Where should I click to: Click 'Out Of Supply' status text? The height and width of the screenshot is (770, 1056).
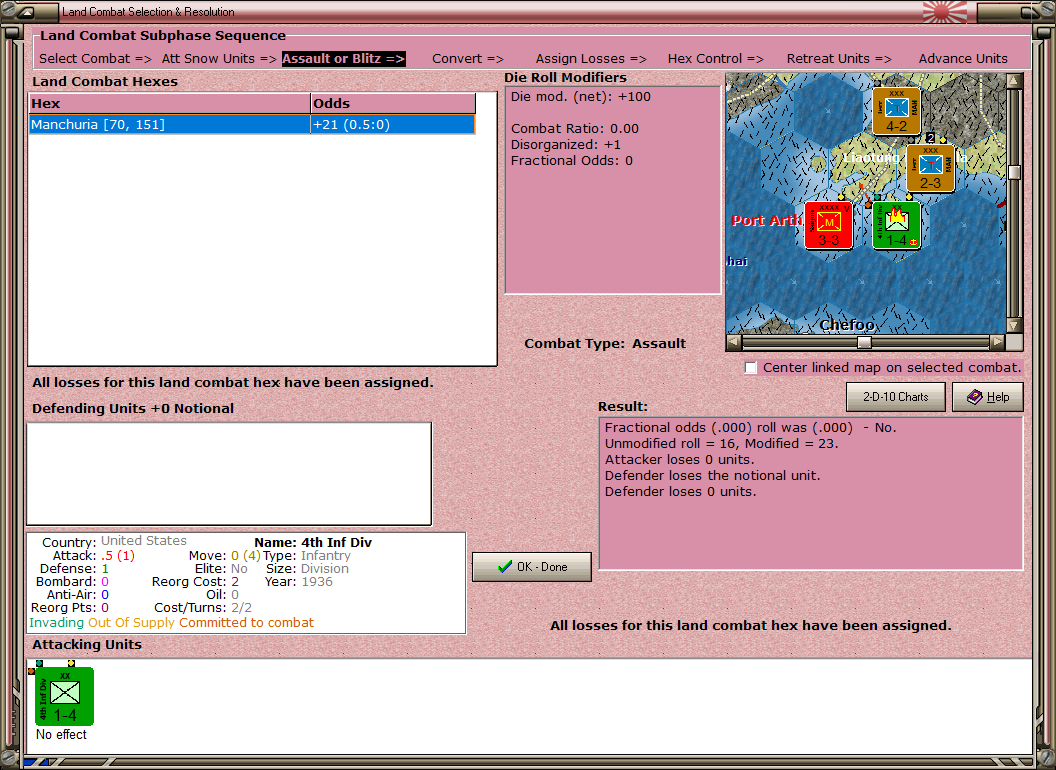tap(131, 622)
